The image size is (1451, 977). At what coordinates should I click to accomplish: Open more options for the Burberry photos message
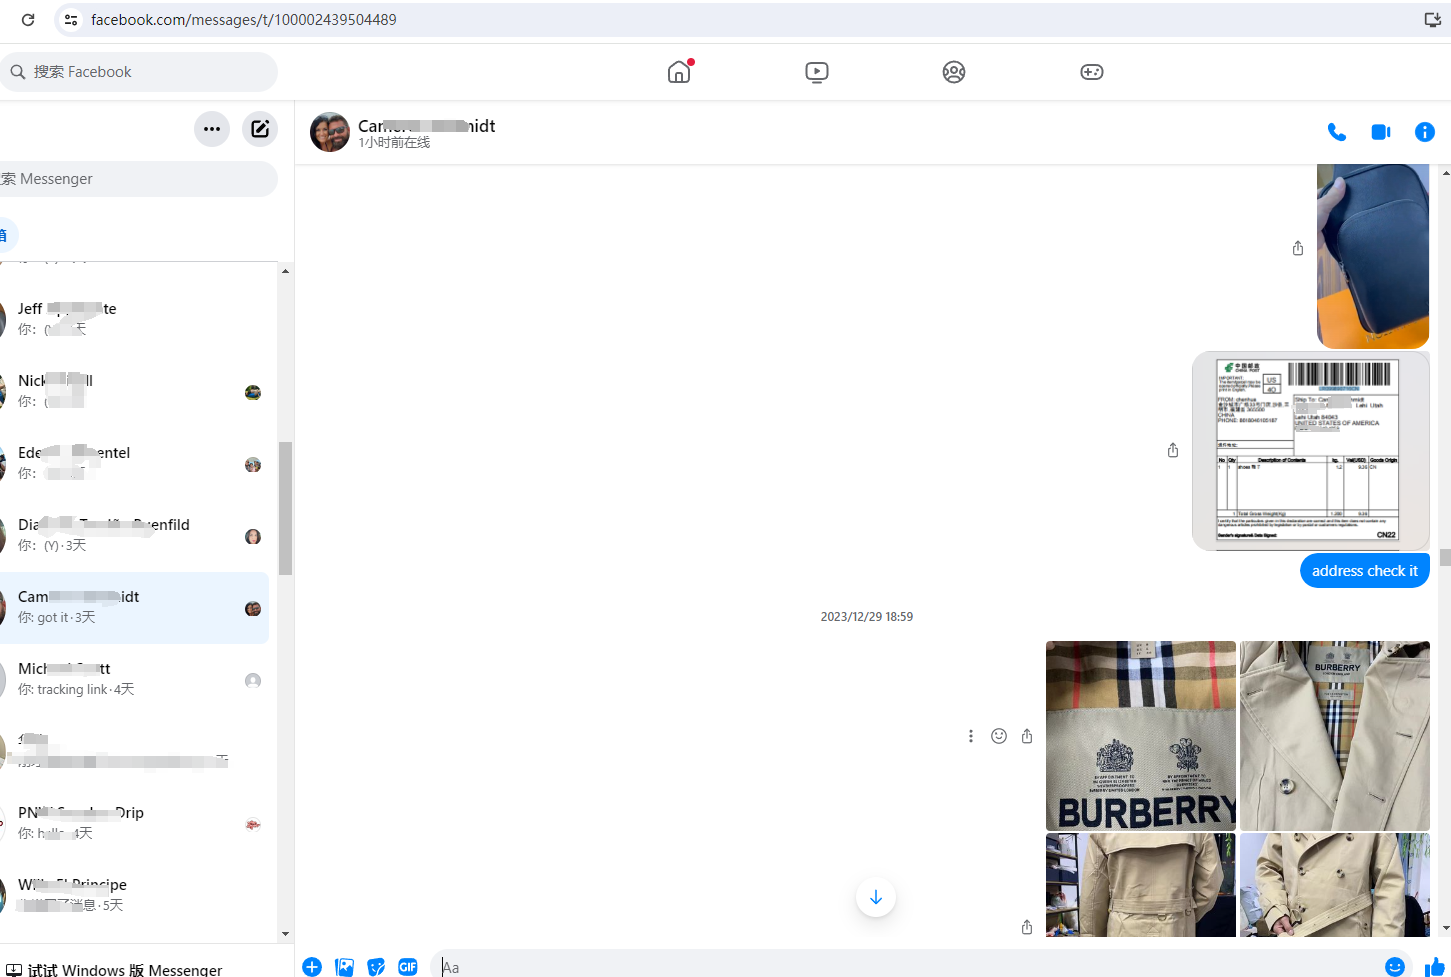tap(970, 736)
